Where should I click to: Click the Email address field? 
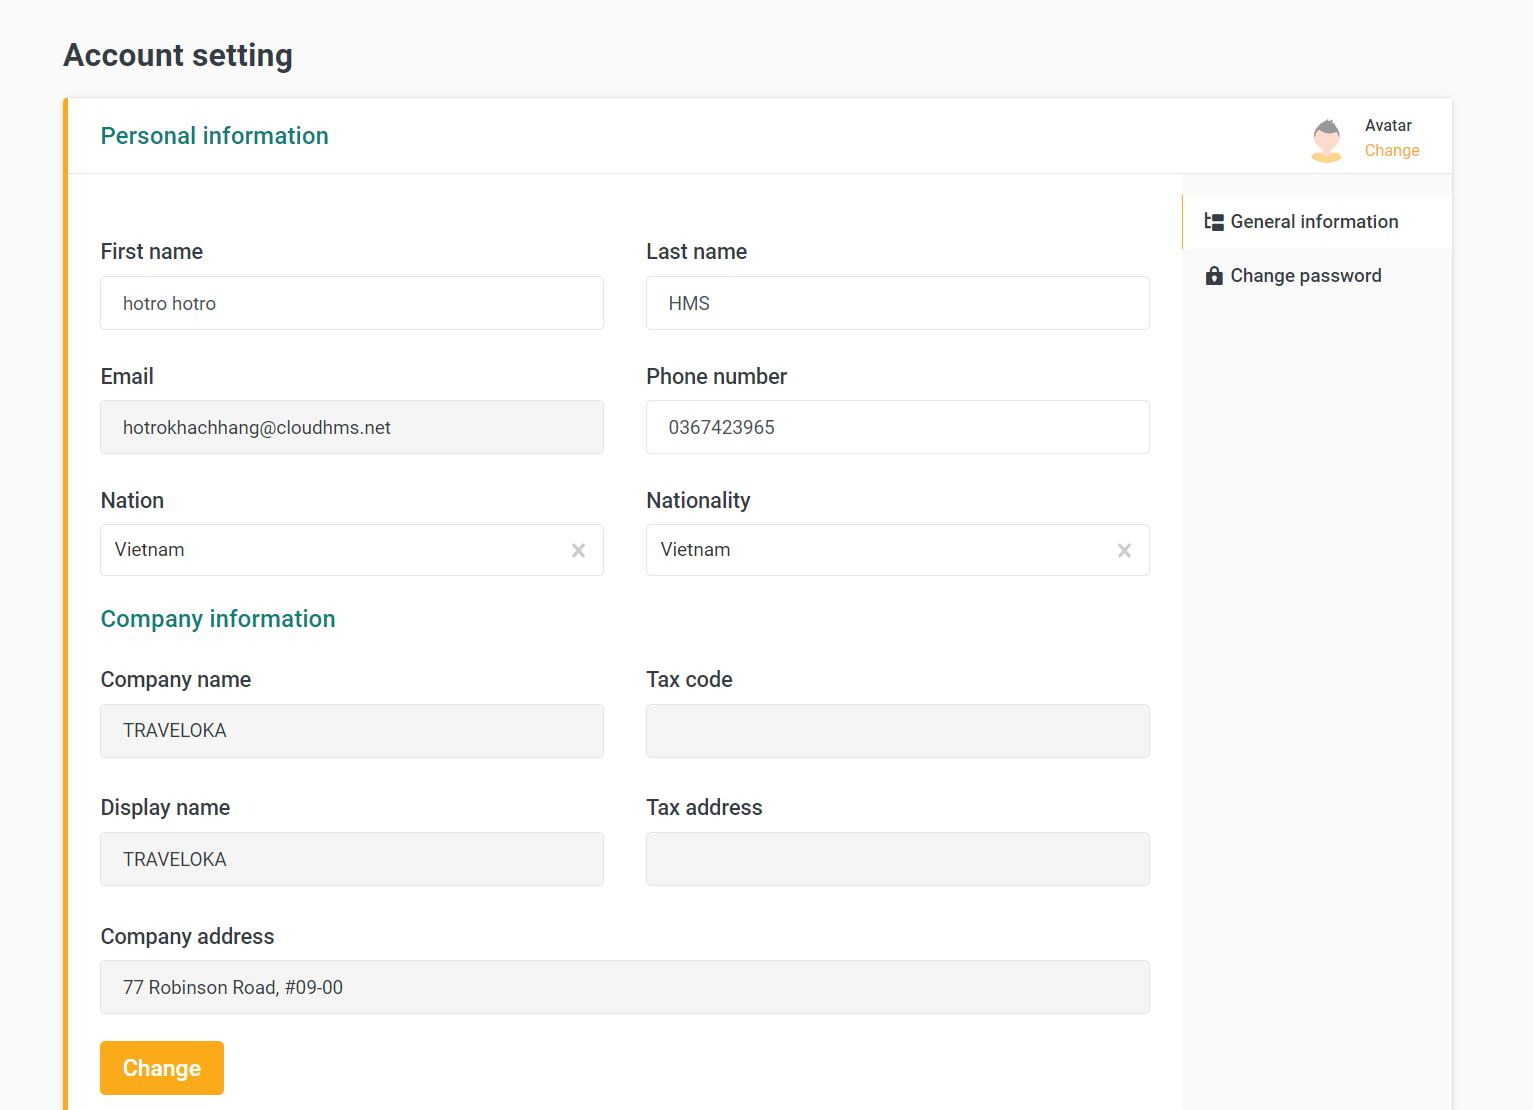point(352,427)
